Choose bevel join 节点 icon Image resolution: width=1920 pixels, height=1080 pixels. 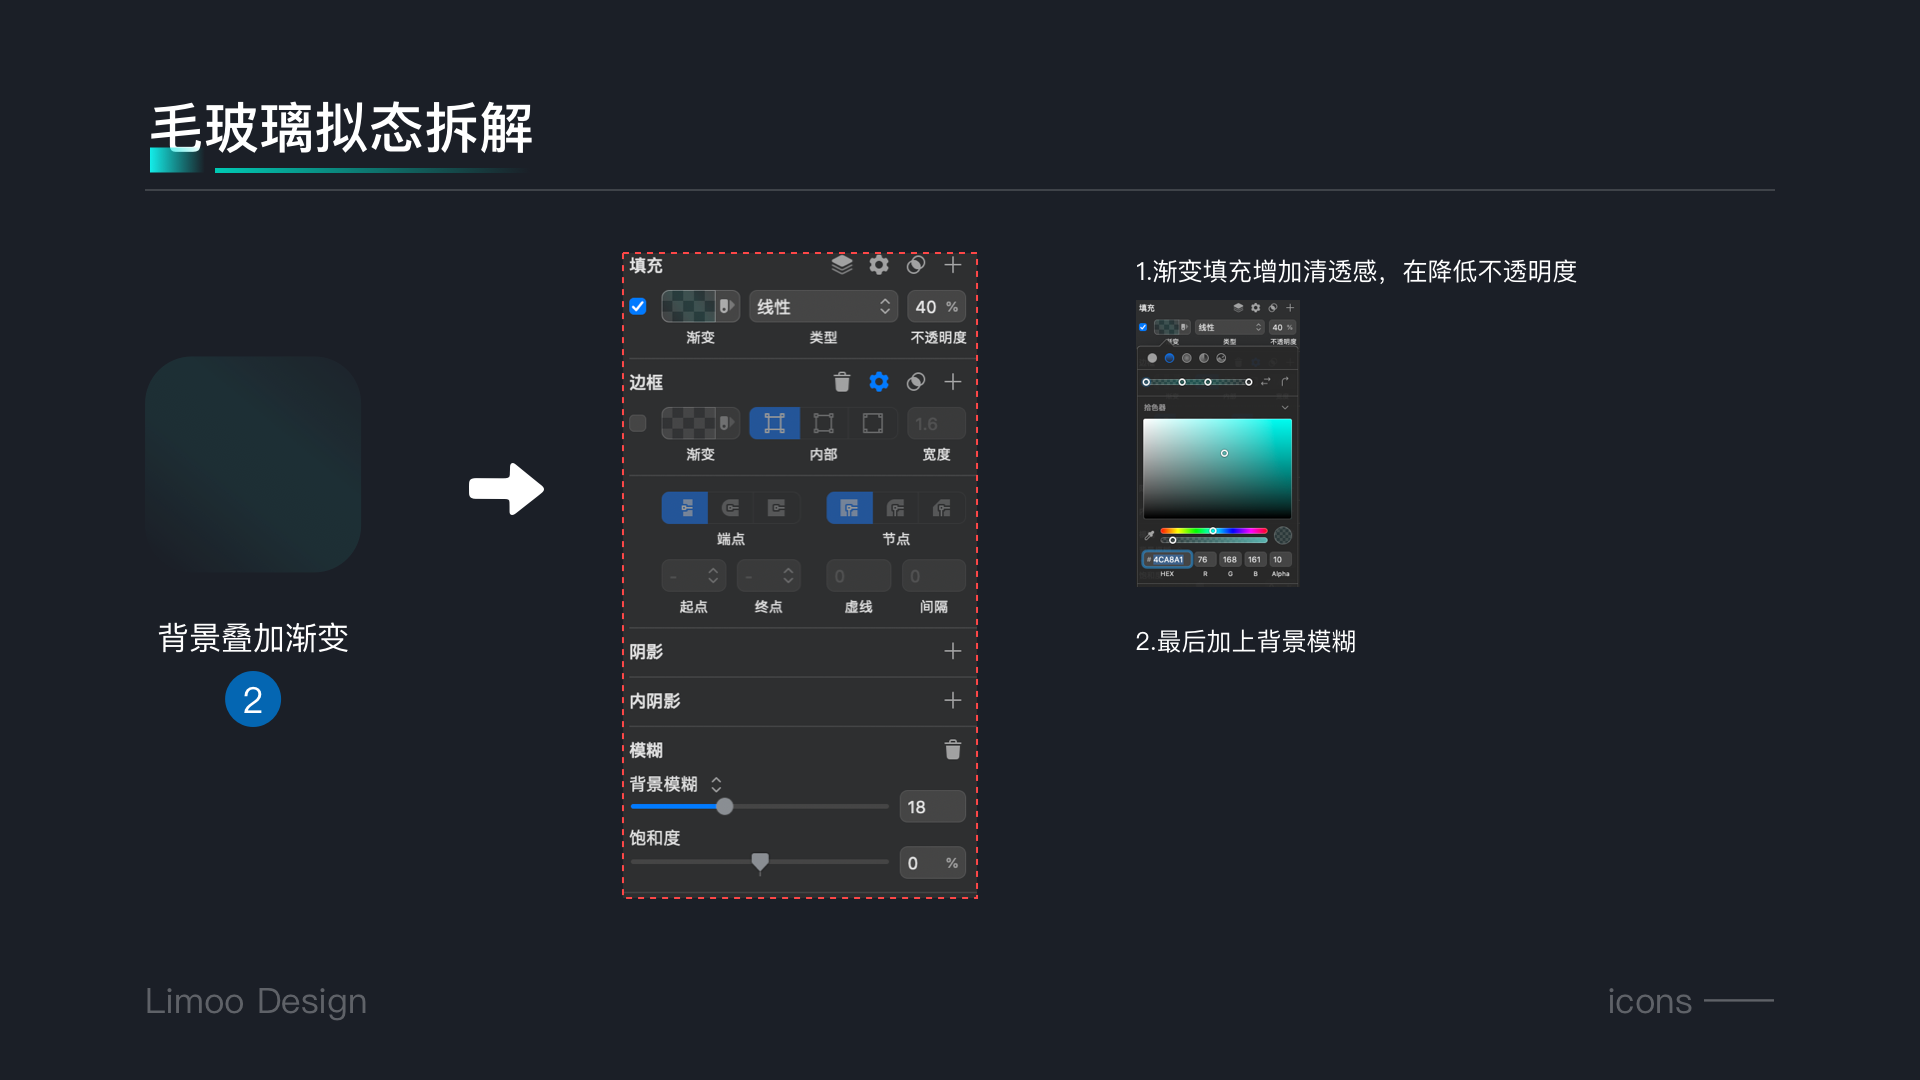[x=942, y=508]
